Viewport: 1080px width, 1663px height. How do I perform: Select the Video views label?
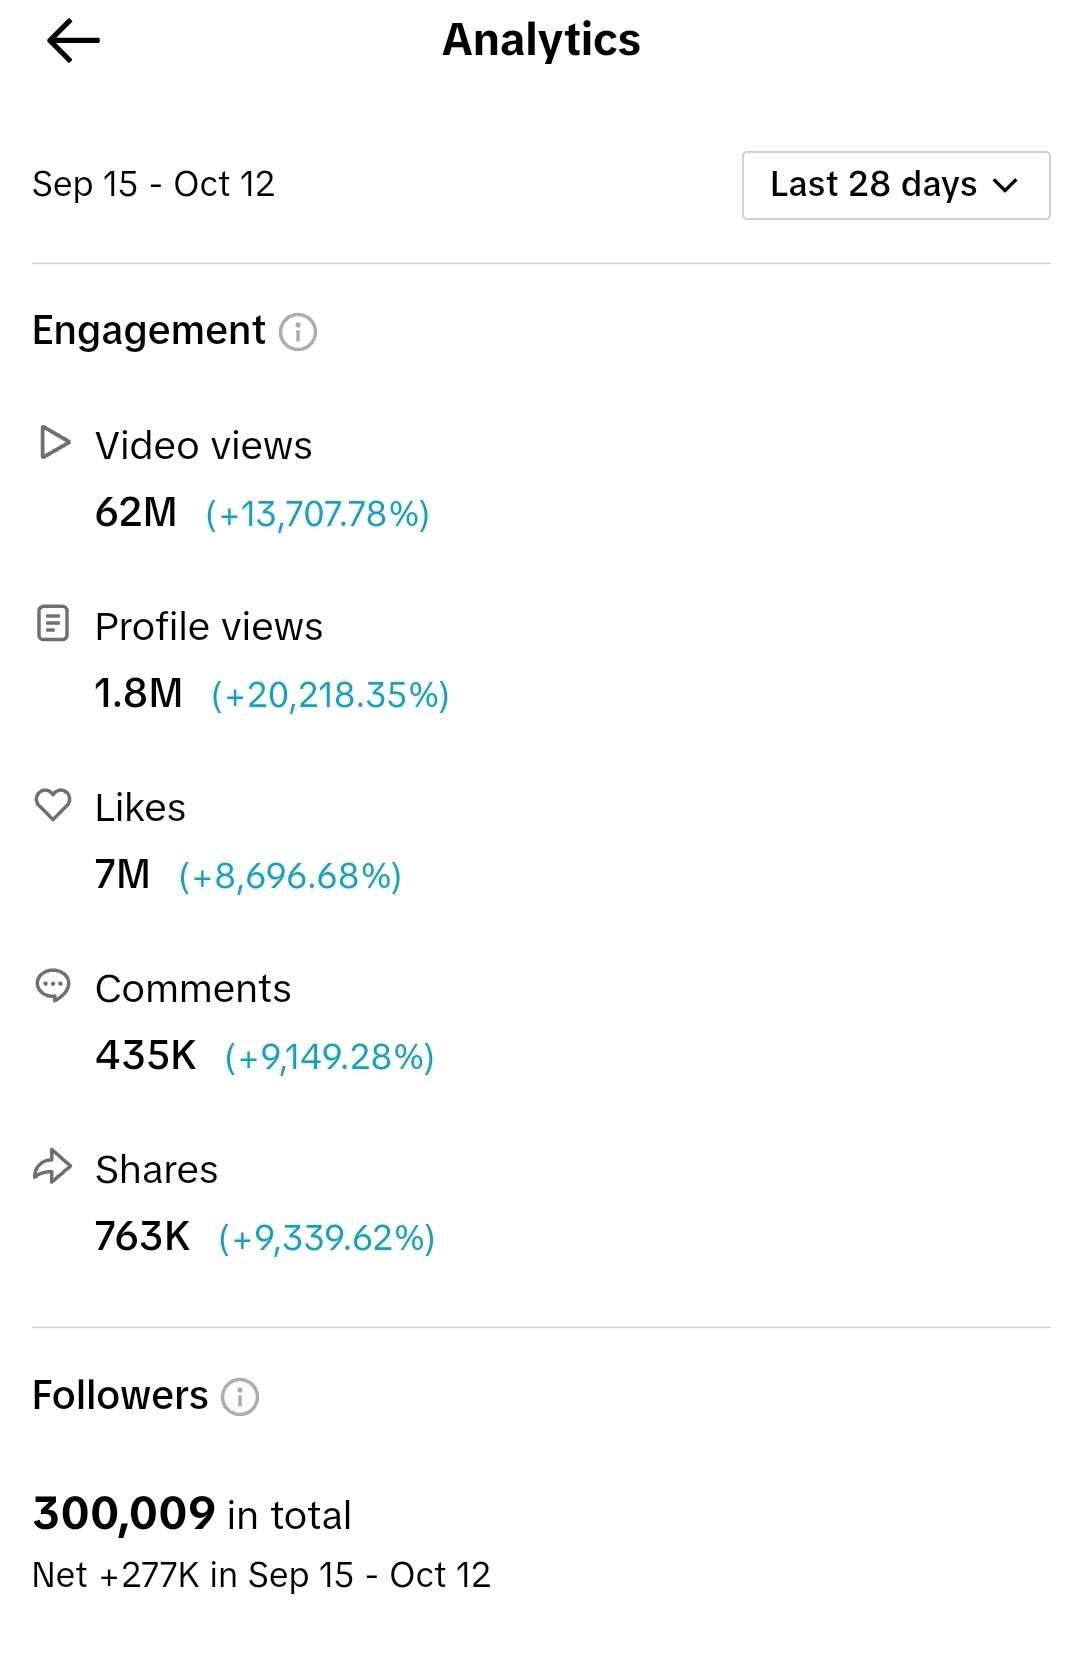[x=204, y=446]
